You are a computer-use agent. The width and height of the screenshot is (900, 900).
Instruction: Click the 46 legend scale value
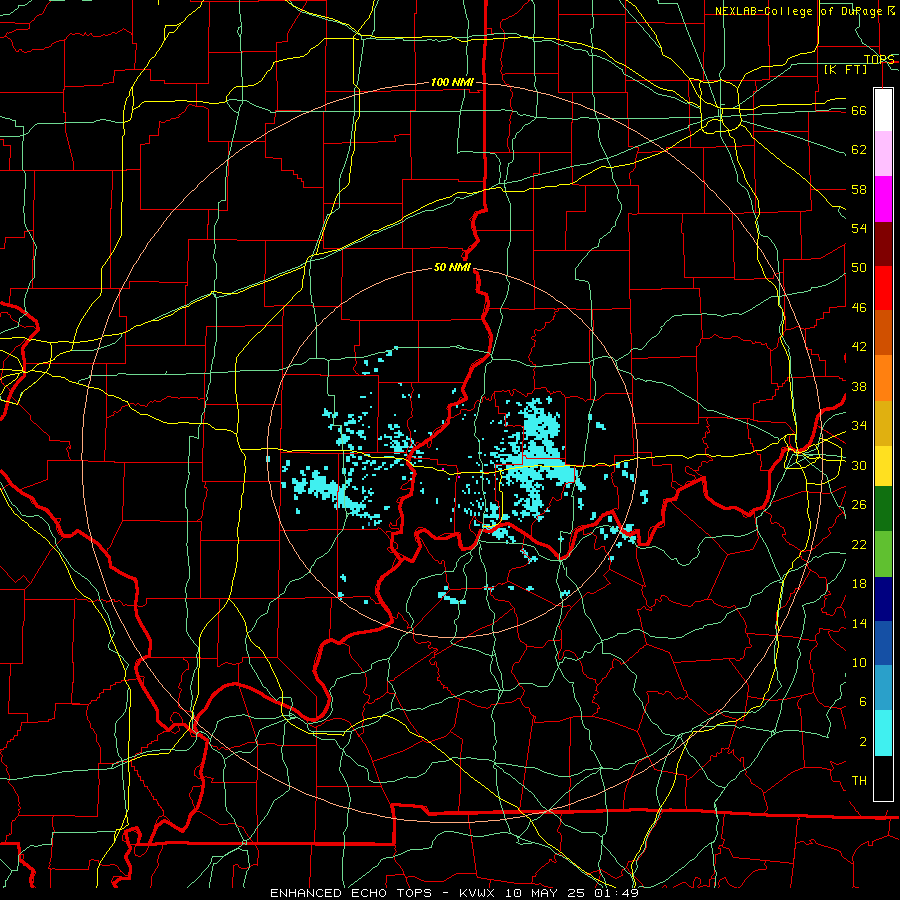(859, 307)
